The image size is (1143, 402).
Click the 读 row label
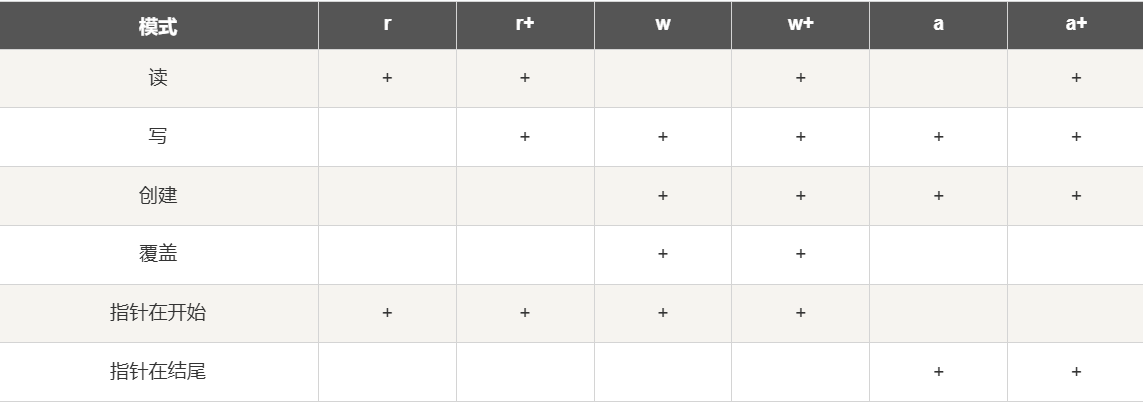point(158,78)
